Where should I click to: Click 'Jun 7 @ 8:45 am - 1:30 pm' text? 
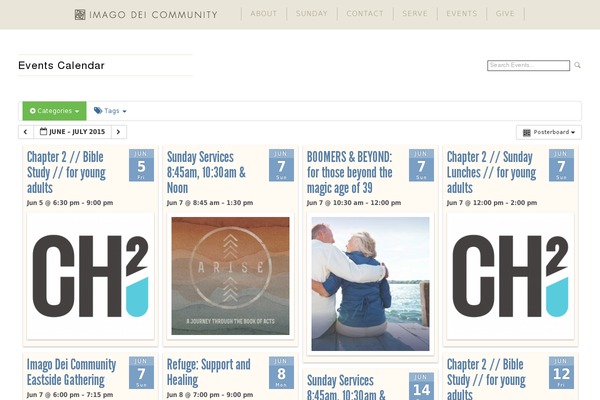(x=210, y=203)
